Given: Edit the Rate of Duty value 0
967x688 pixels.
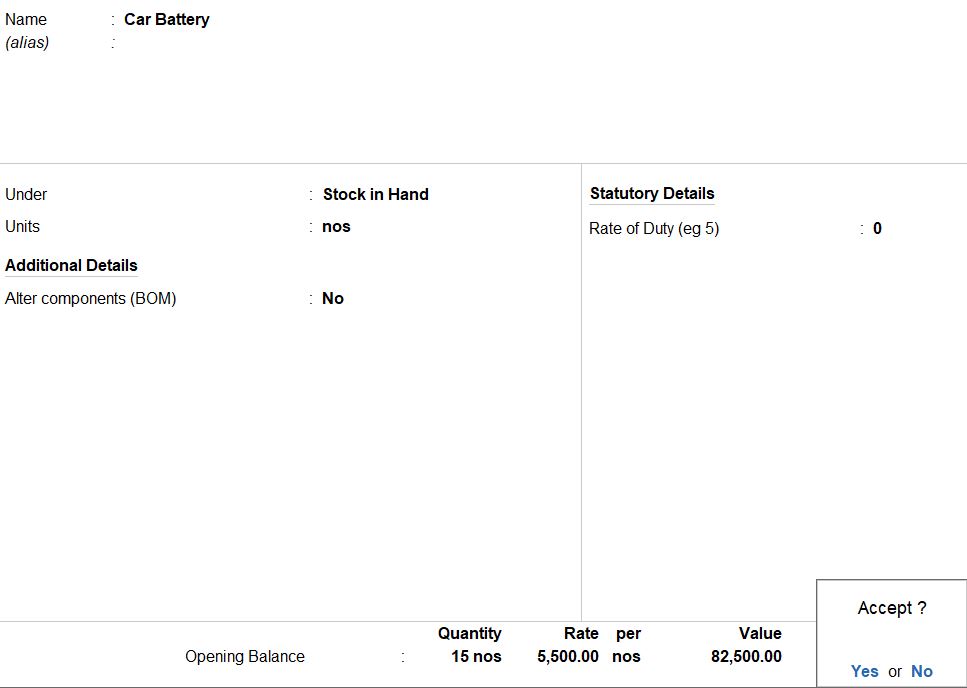Looking at the screenshot, I should coord(877,229).
